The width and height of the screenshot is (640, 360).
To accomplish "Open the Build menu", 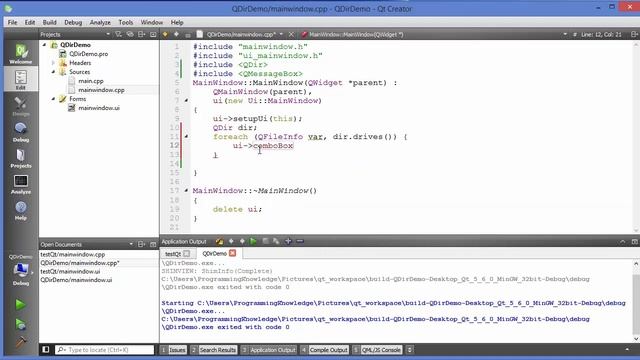I will point(49,22).
